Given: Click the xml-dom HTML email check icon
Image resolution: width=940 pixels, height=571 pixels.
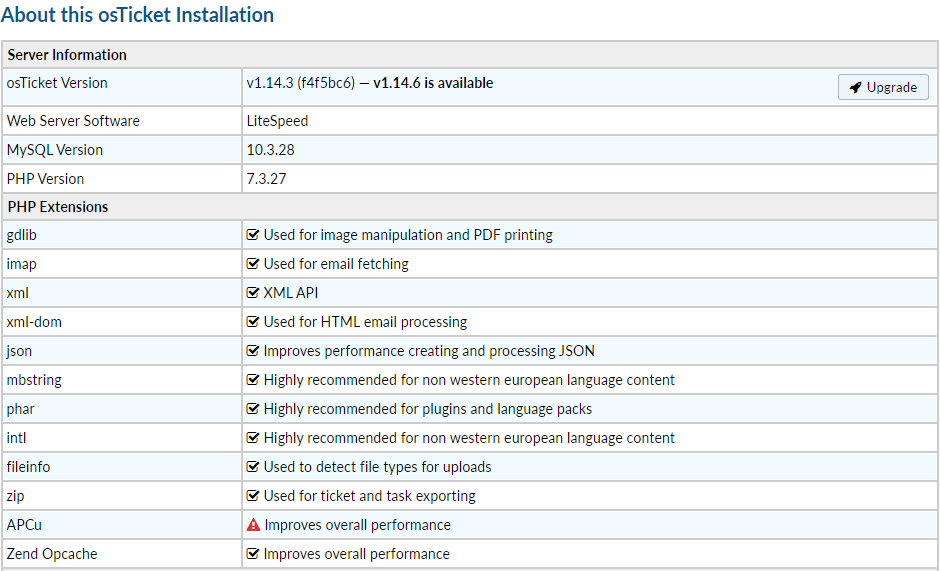Looking at the screenshot, I should pos(252,322).
